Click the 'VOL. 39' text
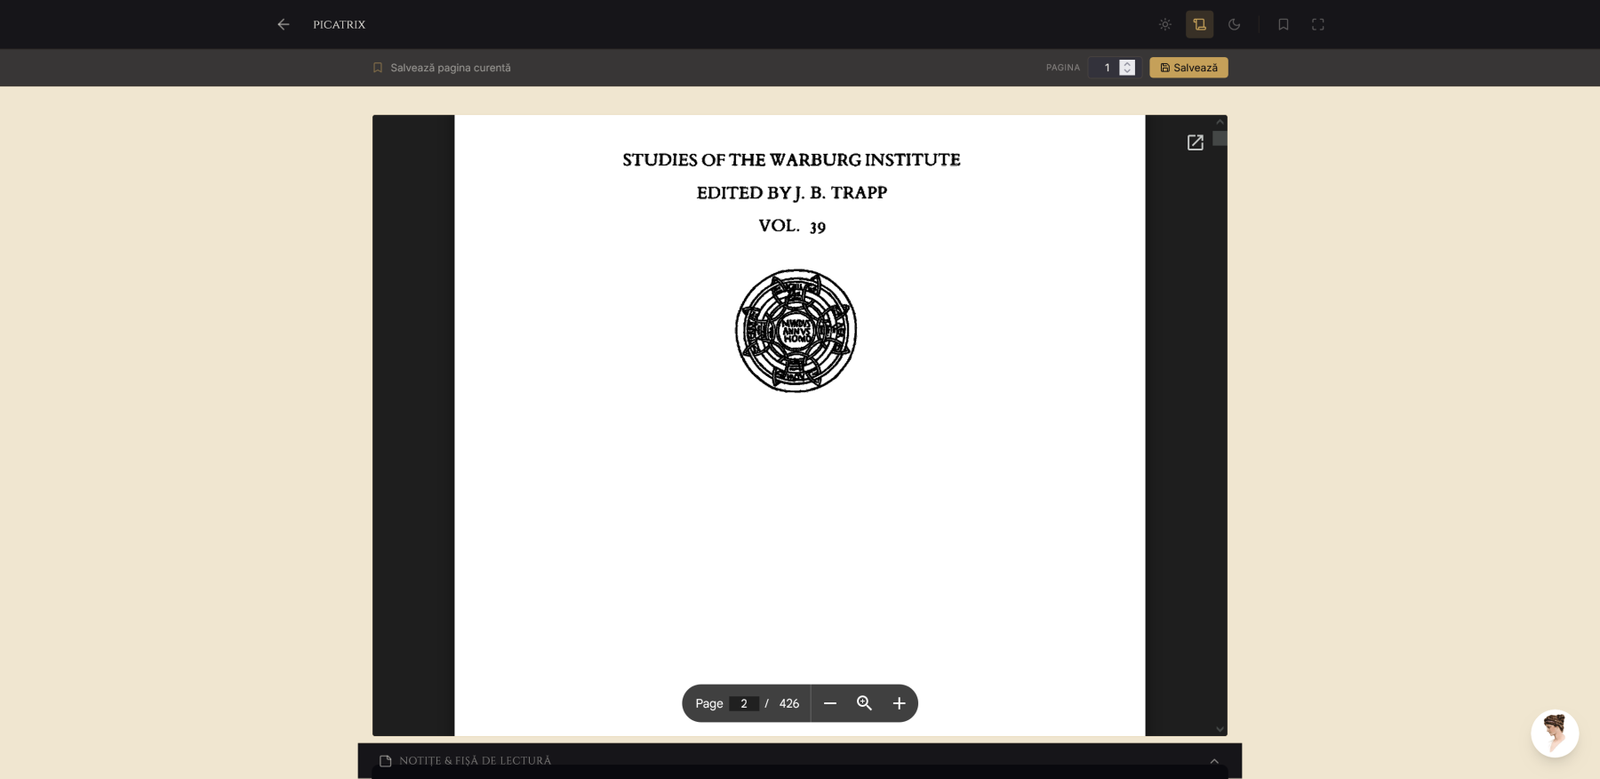Viewport: 1600px width, 779px height. [x=792, y=226]
